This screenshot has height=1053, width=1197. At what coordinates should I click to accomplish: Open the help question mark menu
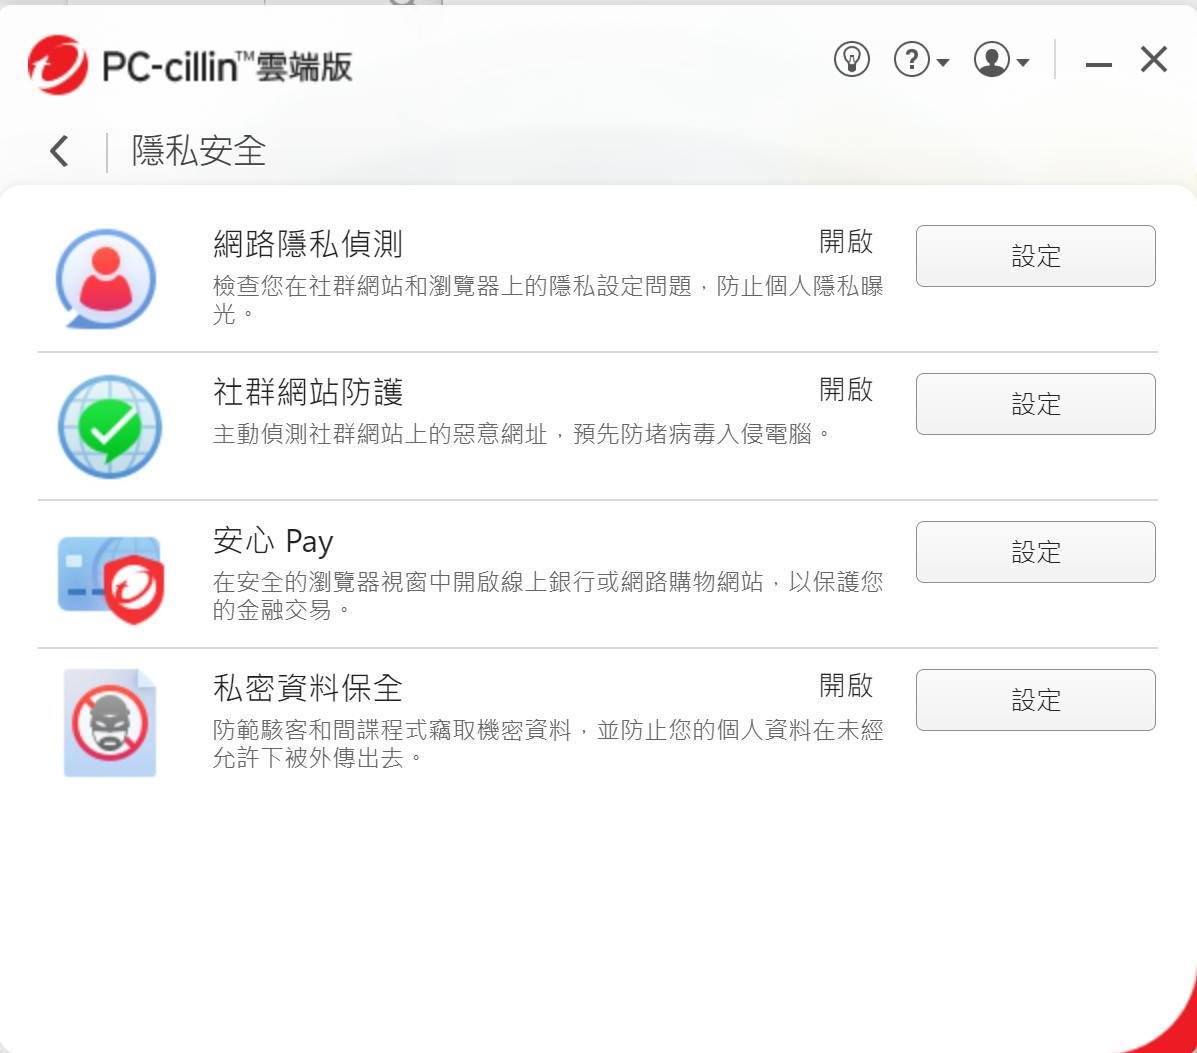point(921,60)
